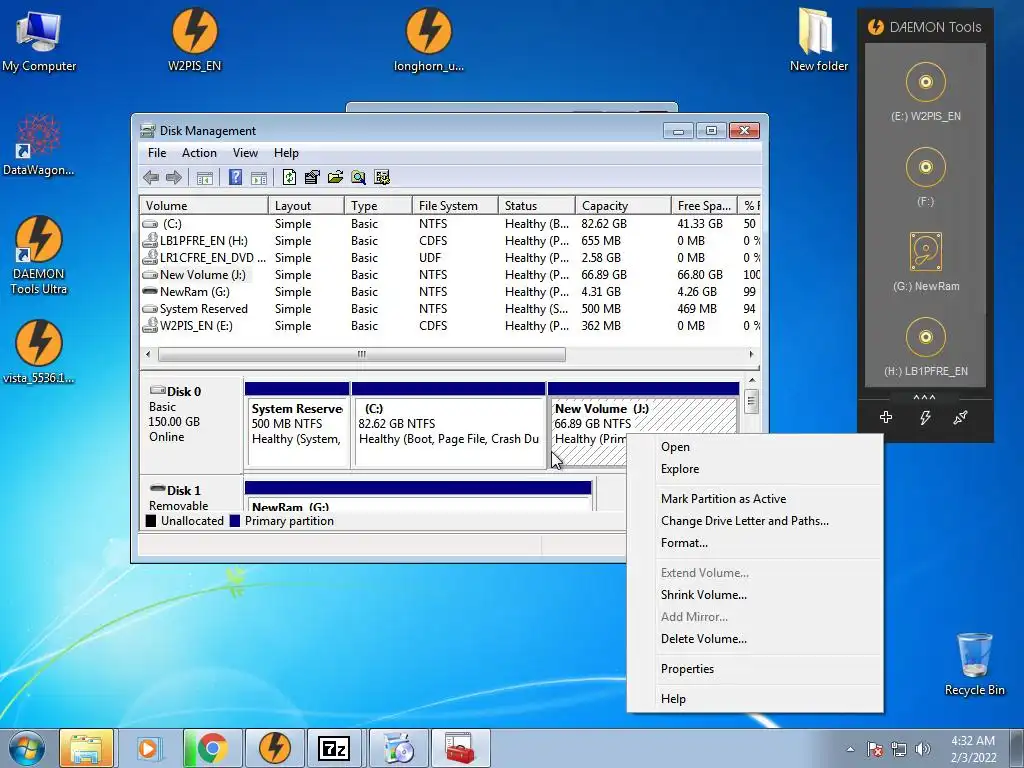Open the vista_5536.1... desktop icon

click(39, 352)
